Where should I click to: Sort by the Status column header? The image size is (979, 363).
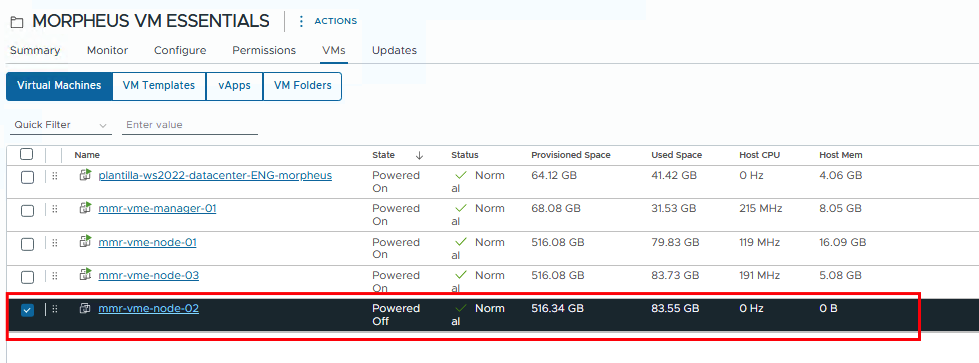pos(465,155)
